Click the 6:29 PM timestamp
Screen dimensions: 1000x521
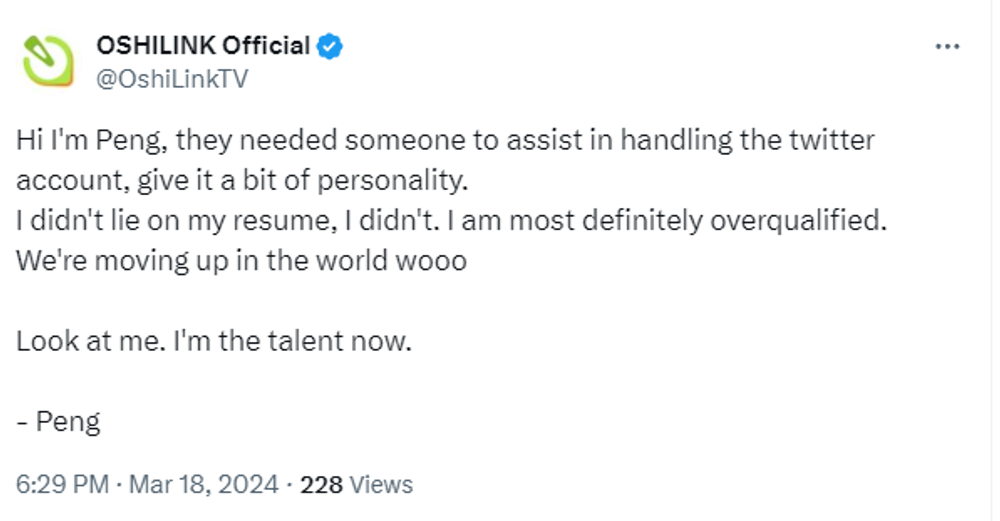(62, 485)
